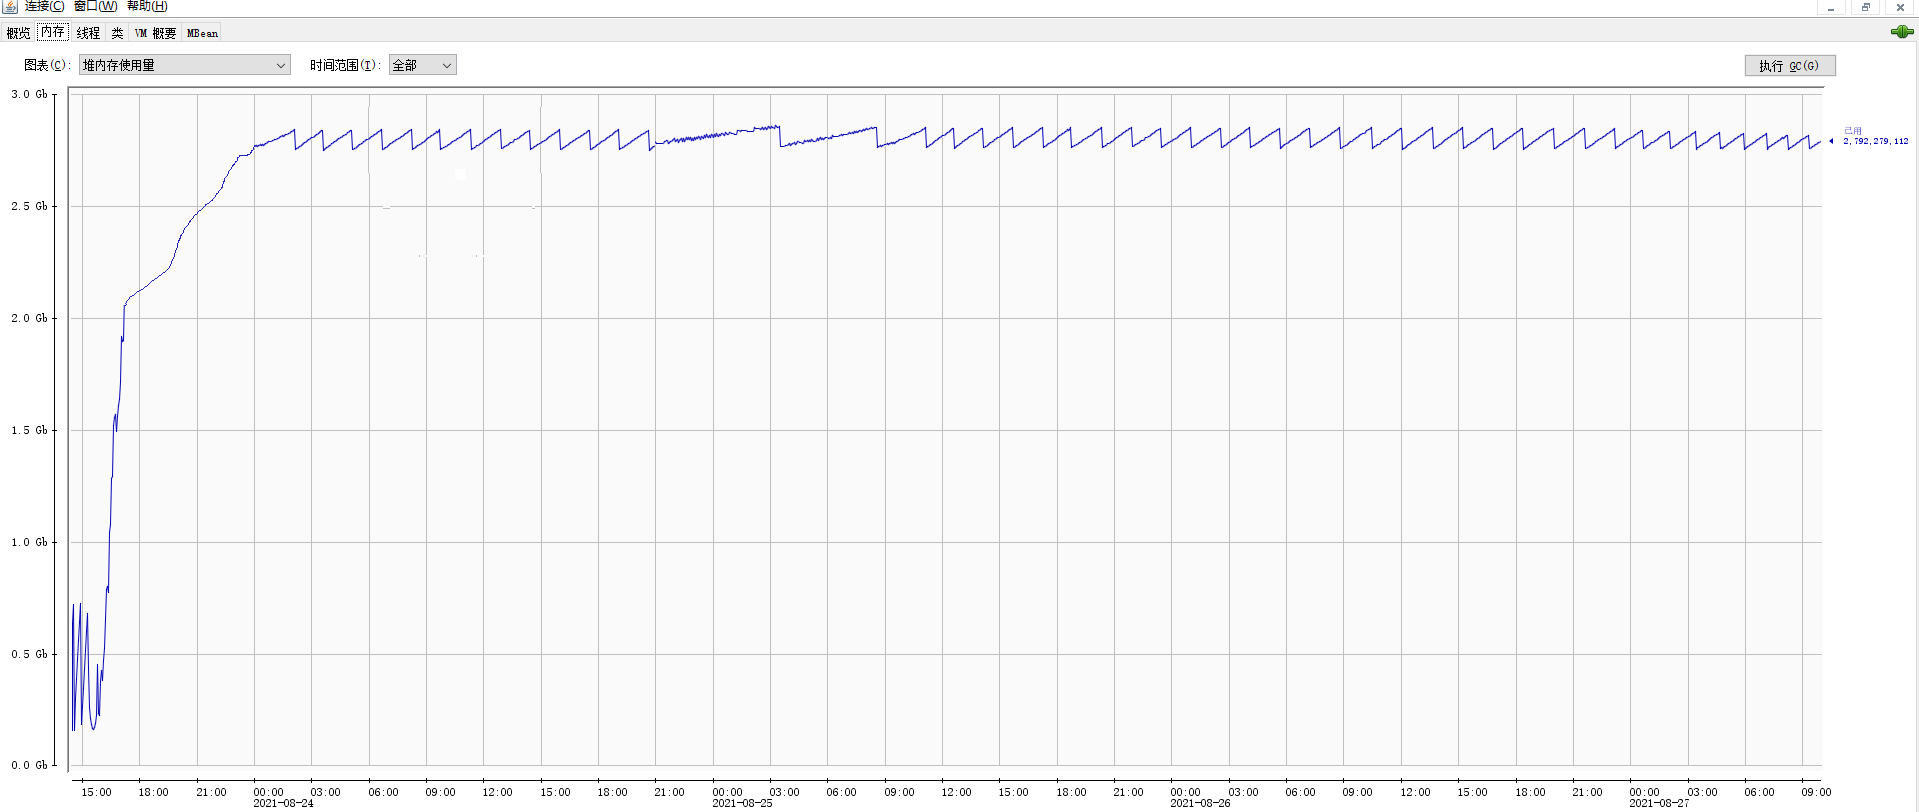Click the 1.5 Gb axis label
1919x812 pixels.
pos(29,430)
